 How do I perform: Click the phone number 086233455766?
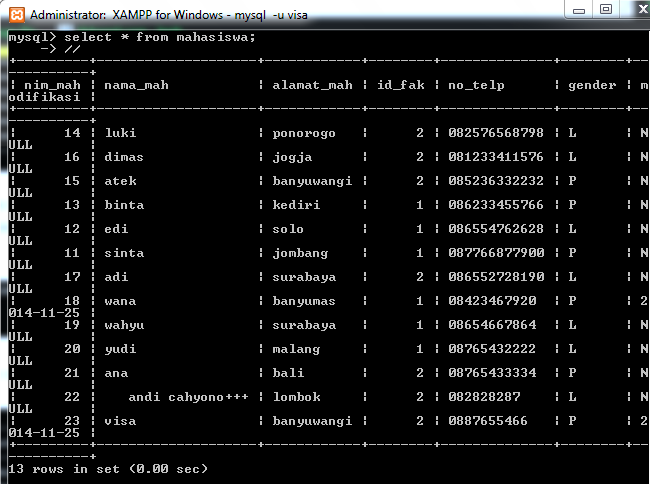(496, 205)
